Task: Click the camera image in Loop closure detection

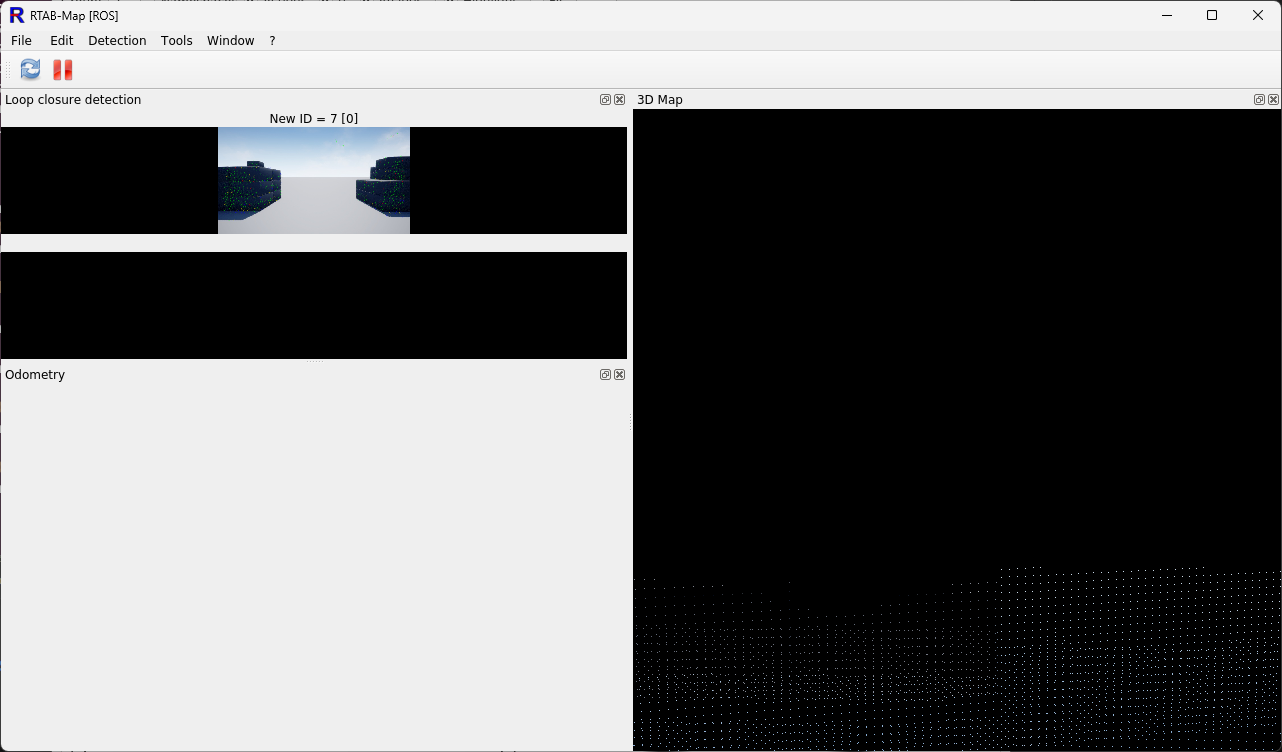Action: [x=314, y=181]
